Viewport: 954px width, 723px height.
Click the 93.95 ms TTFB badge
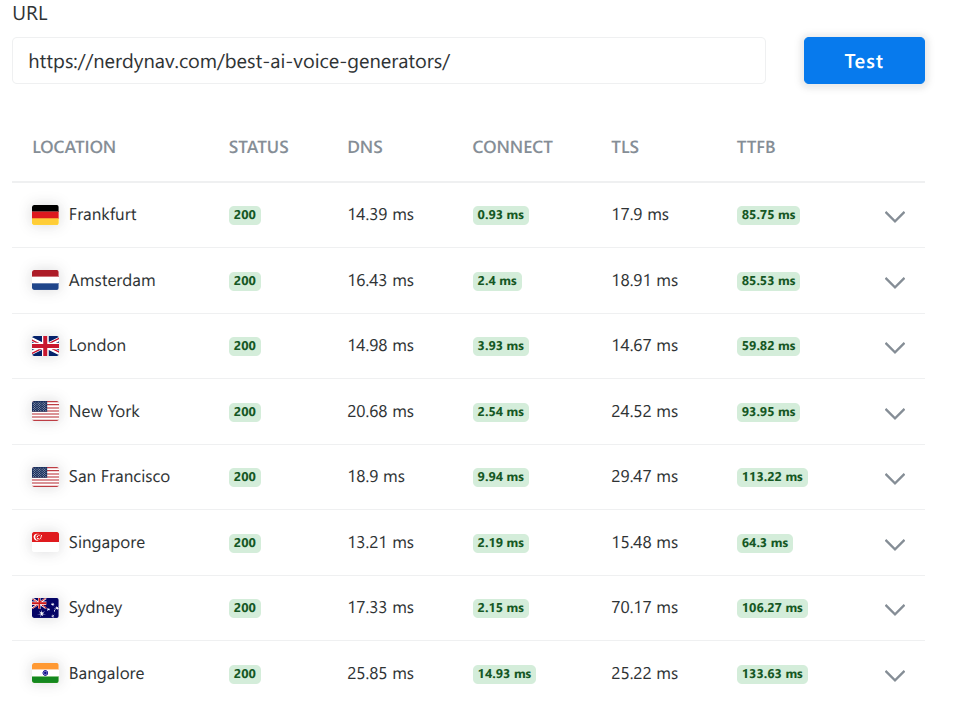point(768,411)
